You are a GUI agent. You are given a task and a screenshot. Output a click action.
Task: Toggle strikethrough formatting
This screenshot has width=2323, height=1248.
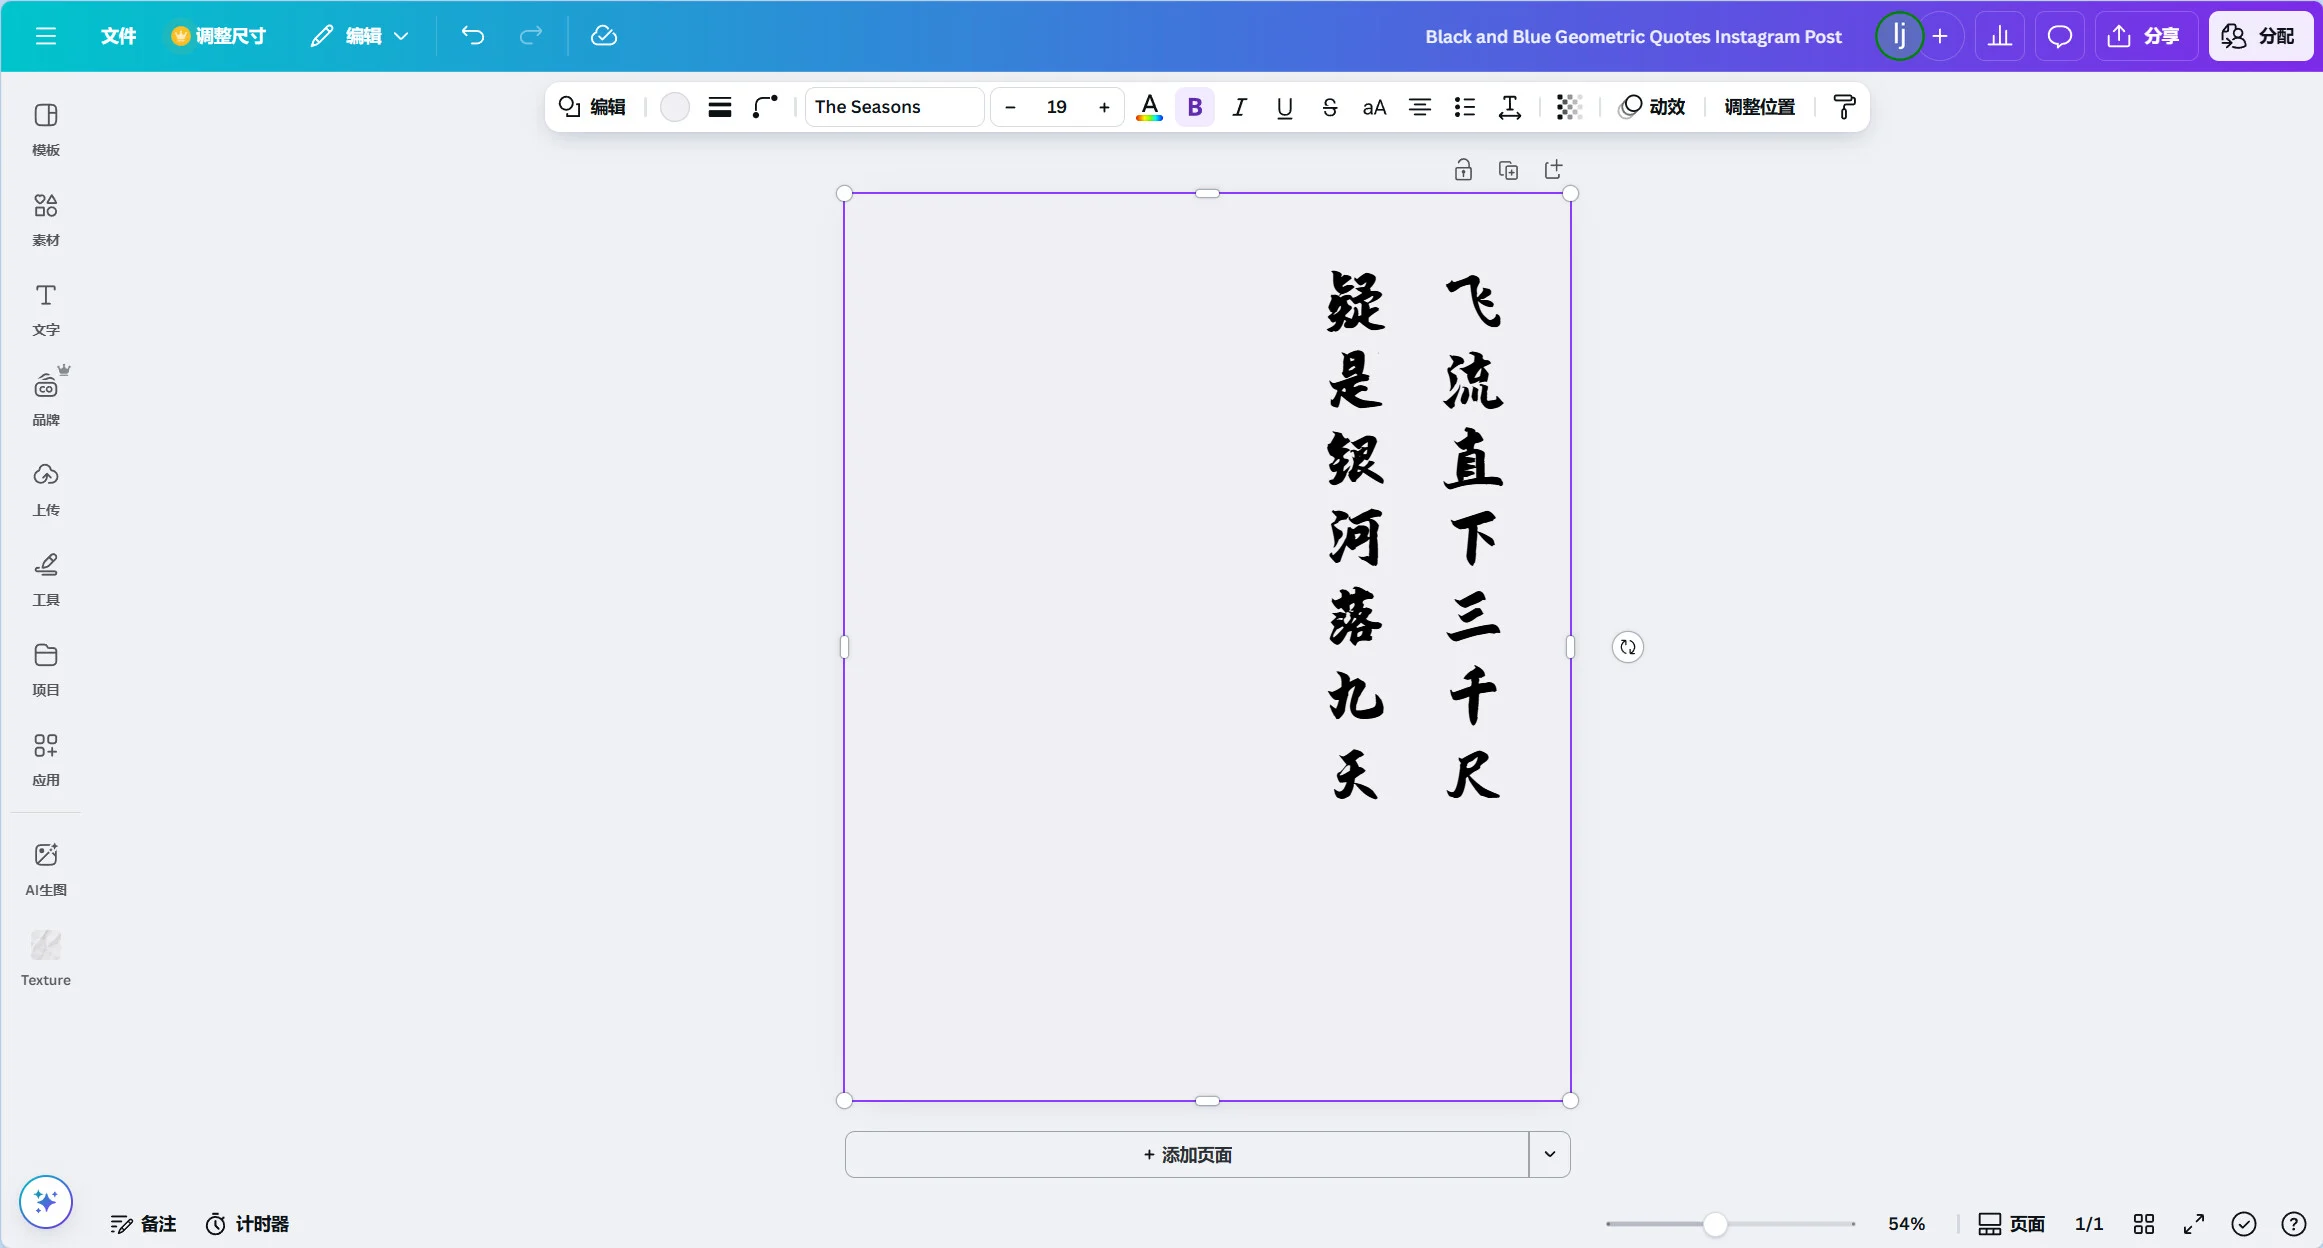(x=1330, y=107)
